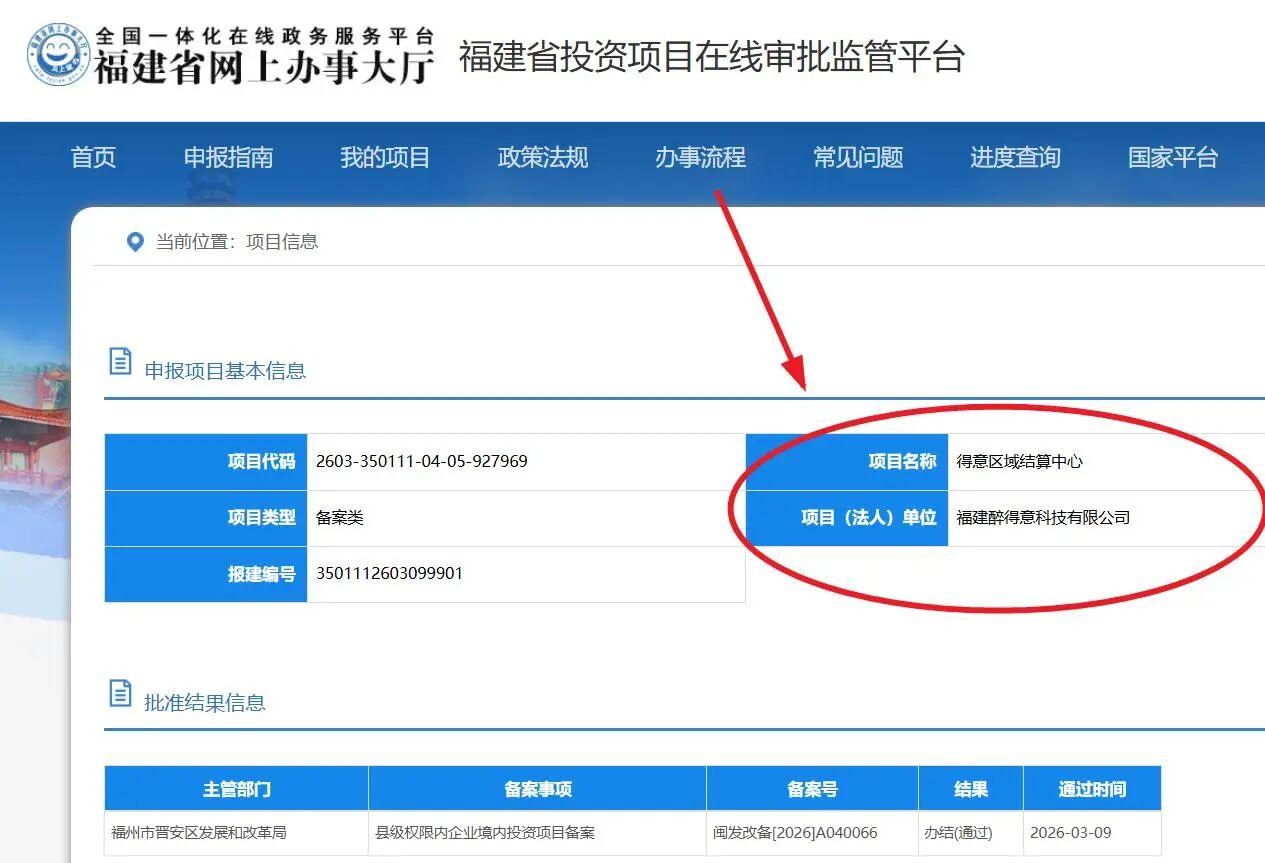The height and width of the screenshot is (863, 1265).
Task: Click the location pin icon beside 当前位置
Action: [x=136, y=240]
